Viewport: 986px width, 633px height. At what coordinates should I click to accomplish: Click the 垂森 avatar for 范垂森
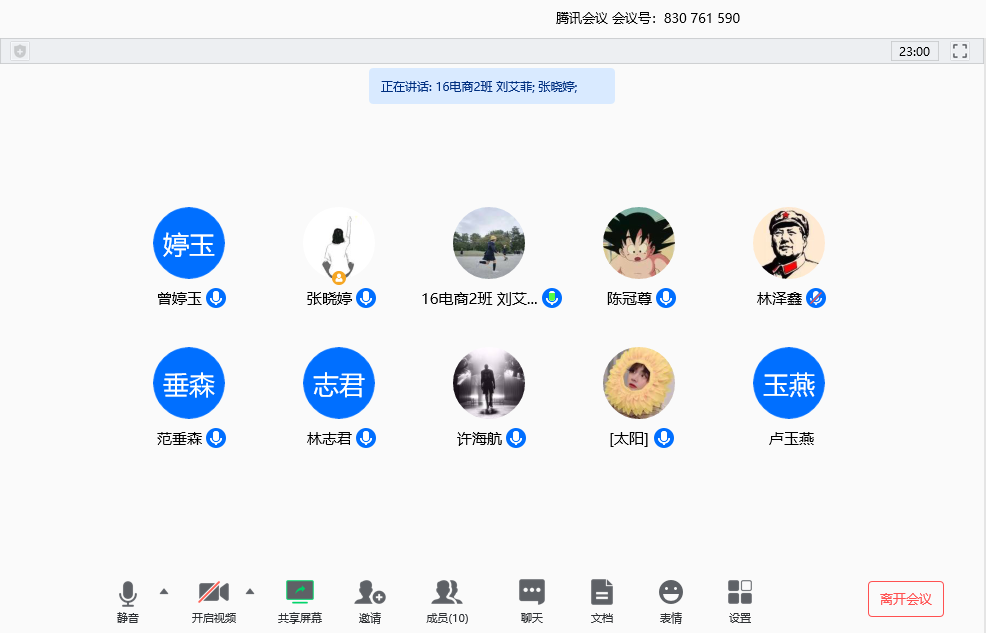(x=189, y=383)
